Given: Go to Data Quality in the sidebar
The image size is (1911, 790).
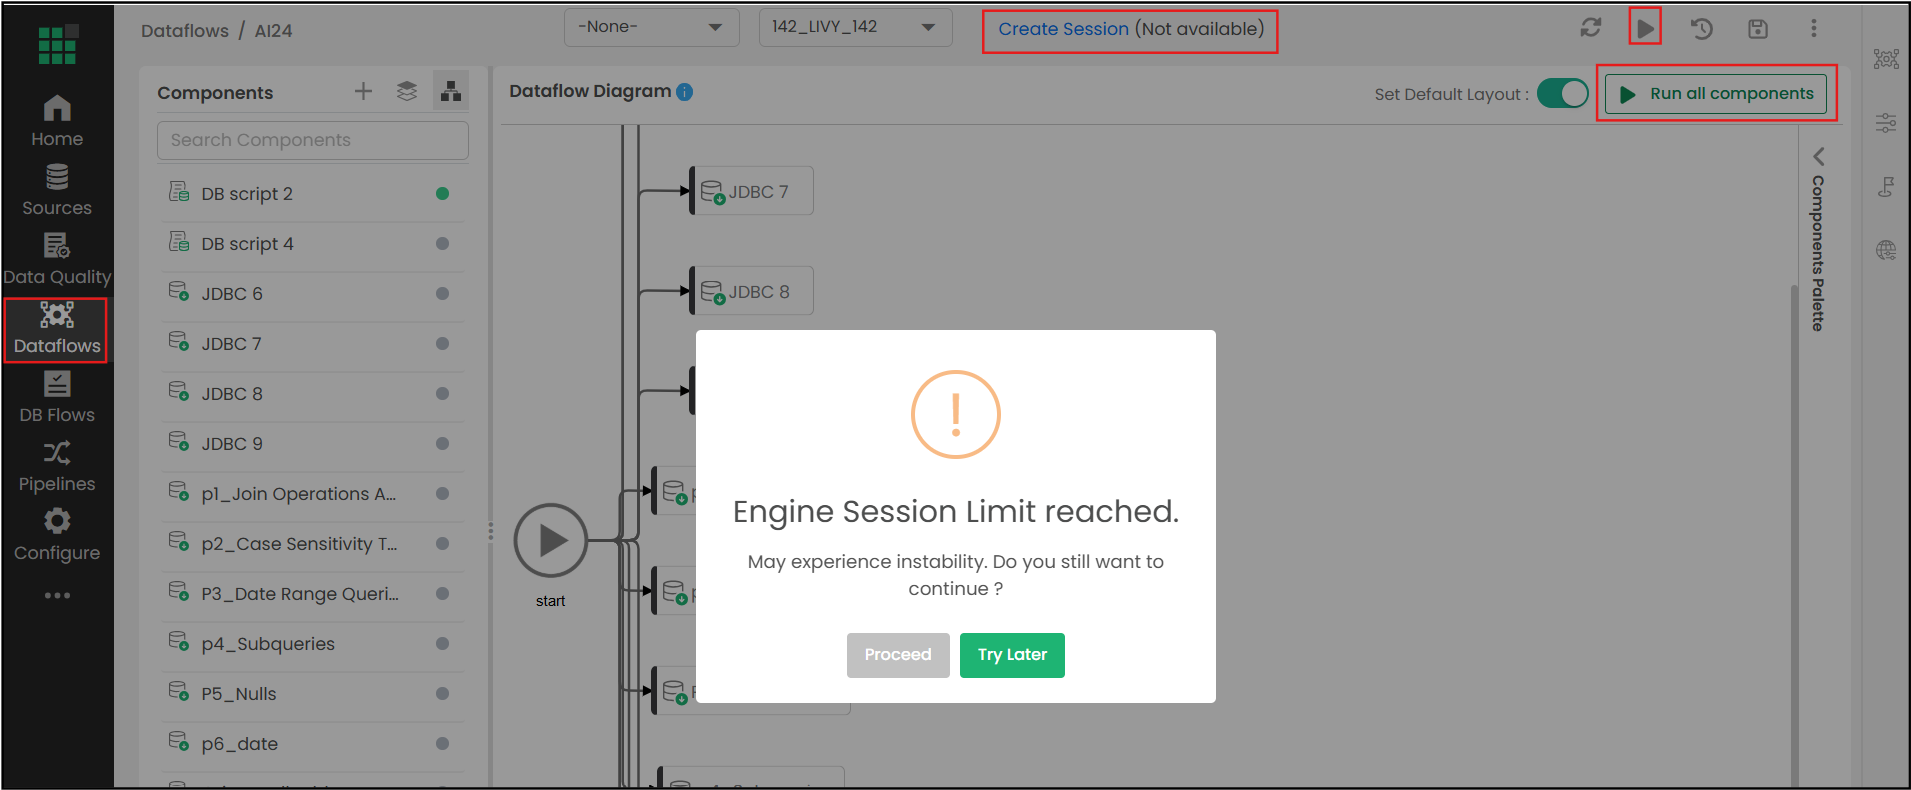Looking at the screenshot, I should [x=57, y=260].
